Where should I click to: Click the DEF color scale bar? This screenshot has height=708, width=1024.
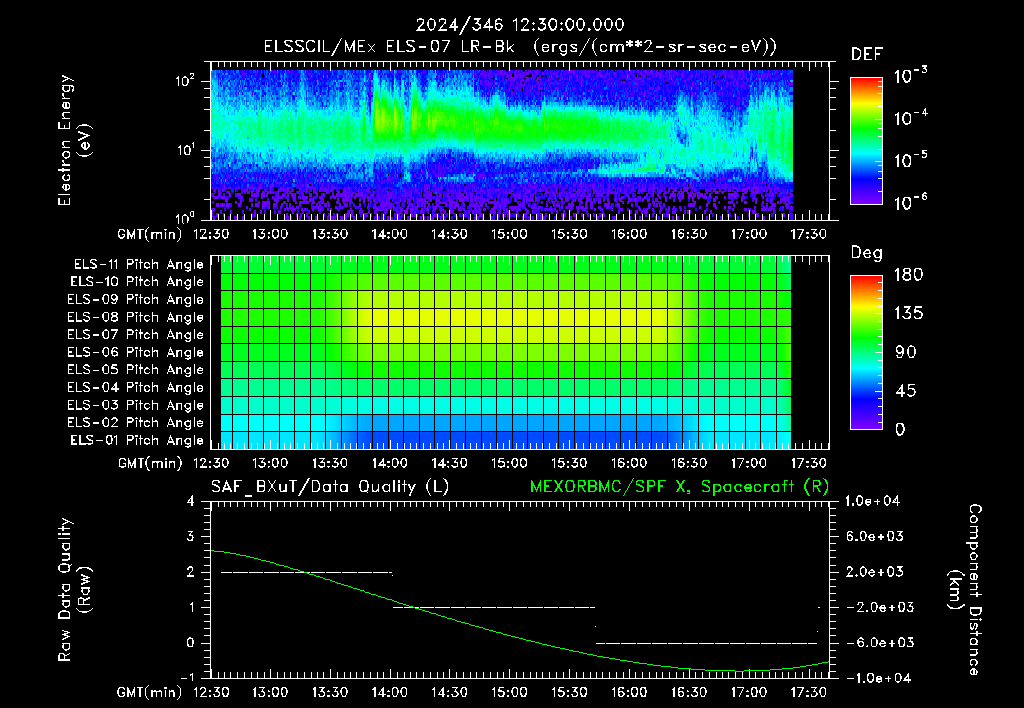(x=866, y=140)
